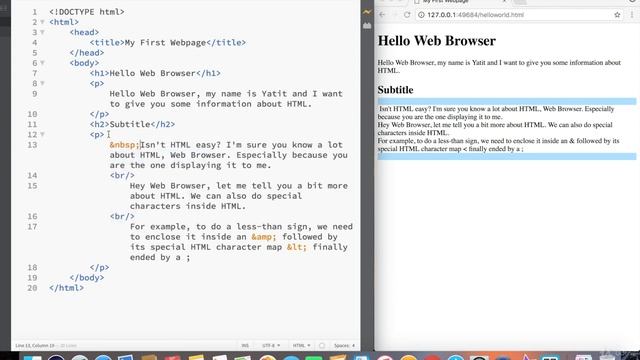Open the Extension Manager brick icon
This screenshot has height=360, width=640.
click(367, 26)
